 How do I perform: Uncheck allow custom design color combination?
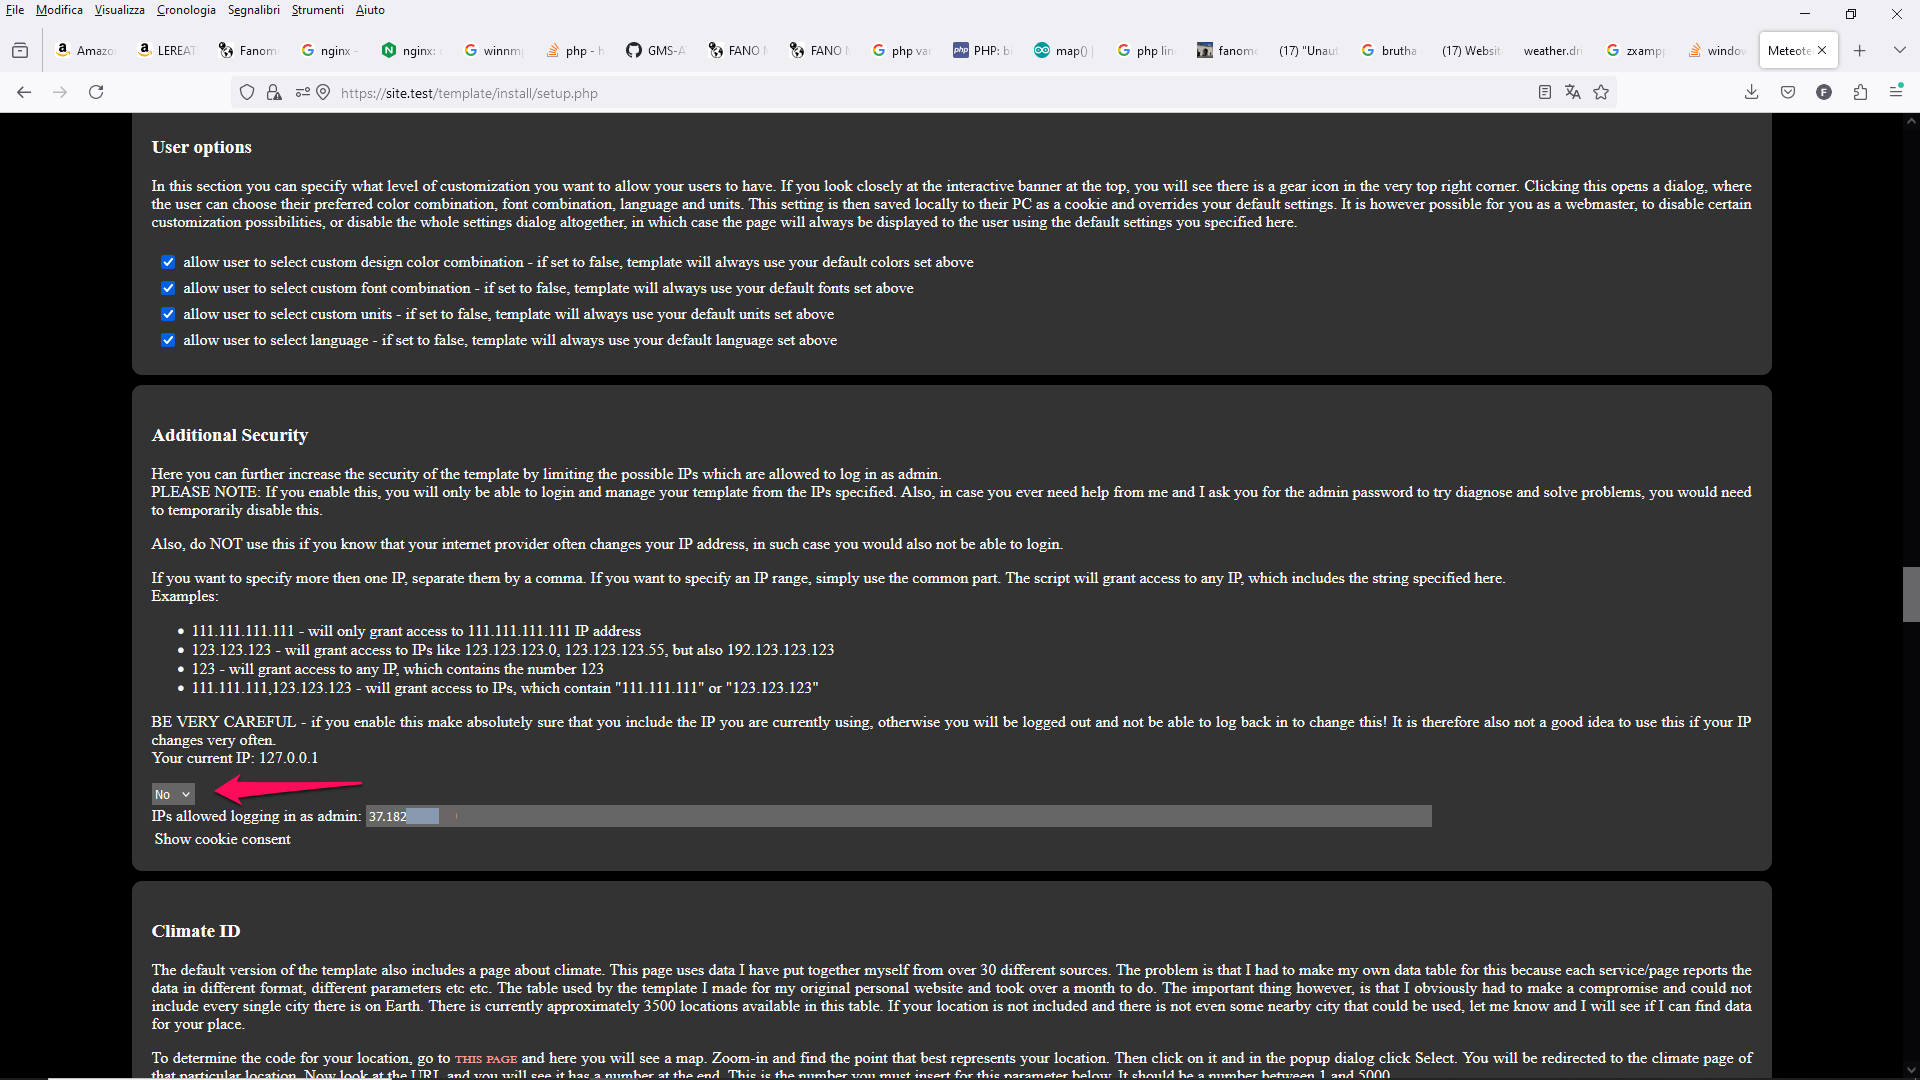pos(168,262)
